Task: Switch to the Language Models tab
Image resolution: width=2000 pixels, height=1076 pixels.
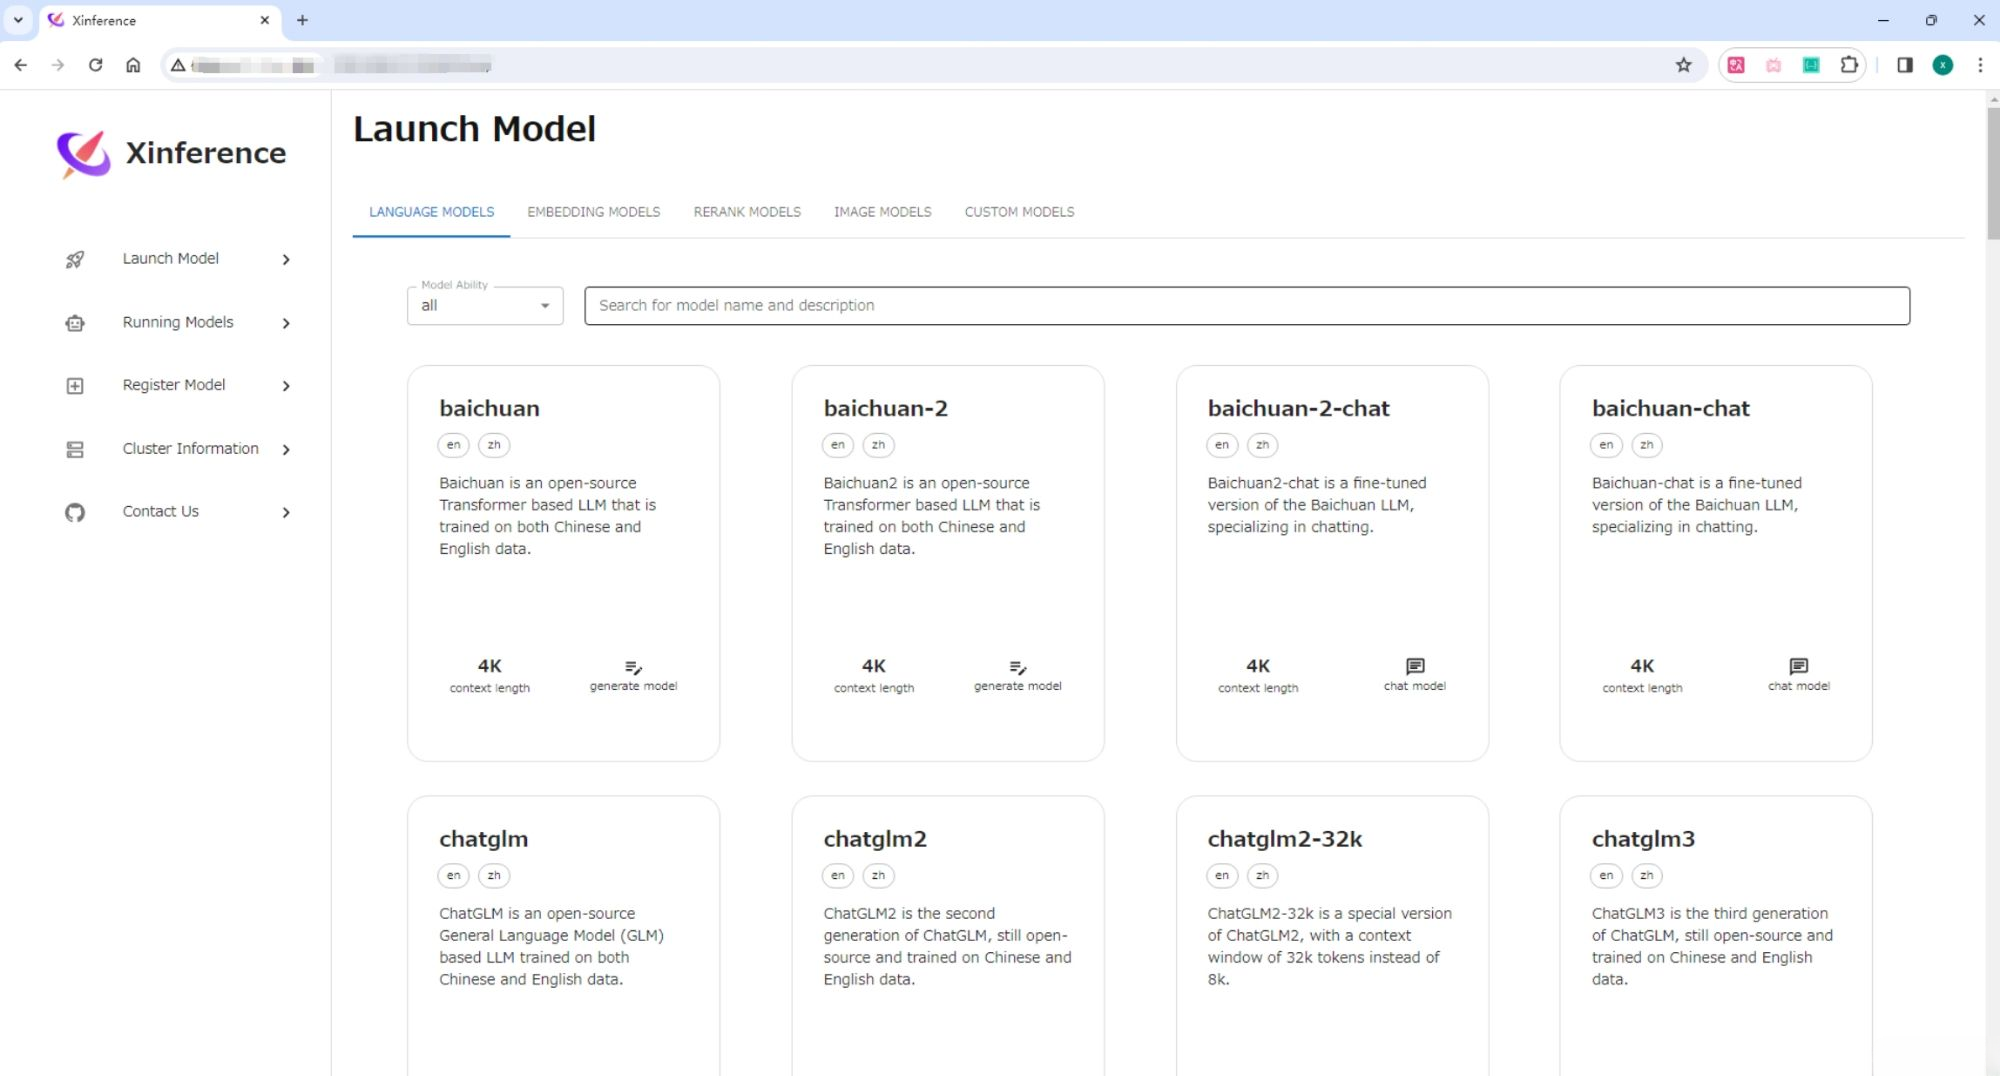Action: (431, 212)
